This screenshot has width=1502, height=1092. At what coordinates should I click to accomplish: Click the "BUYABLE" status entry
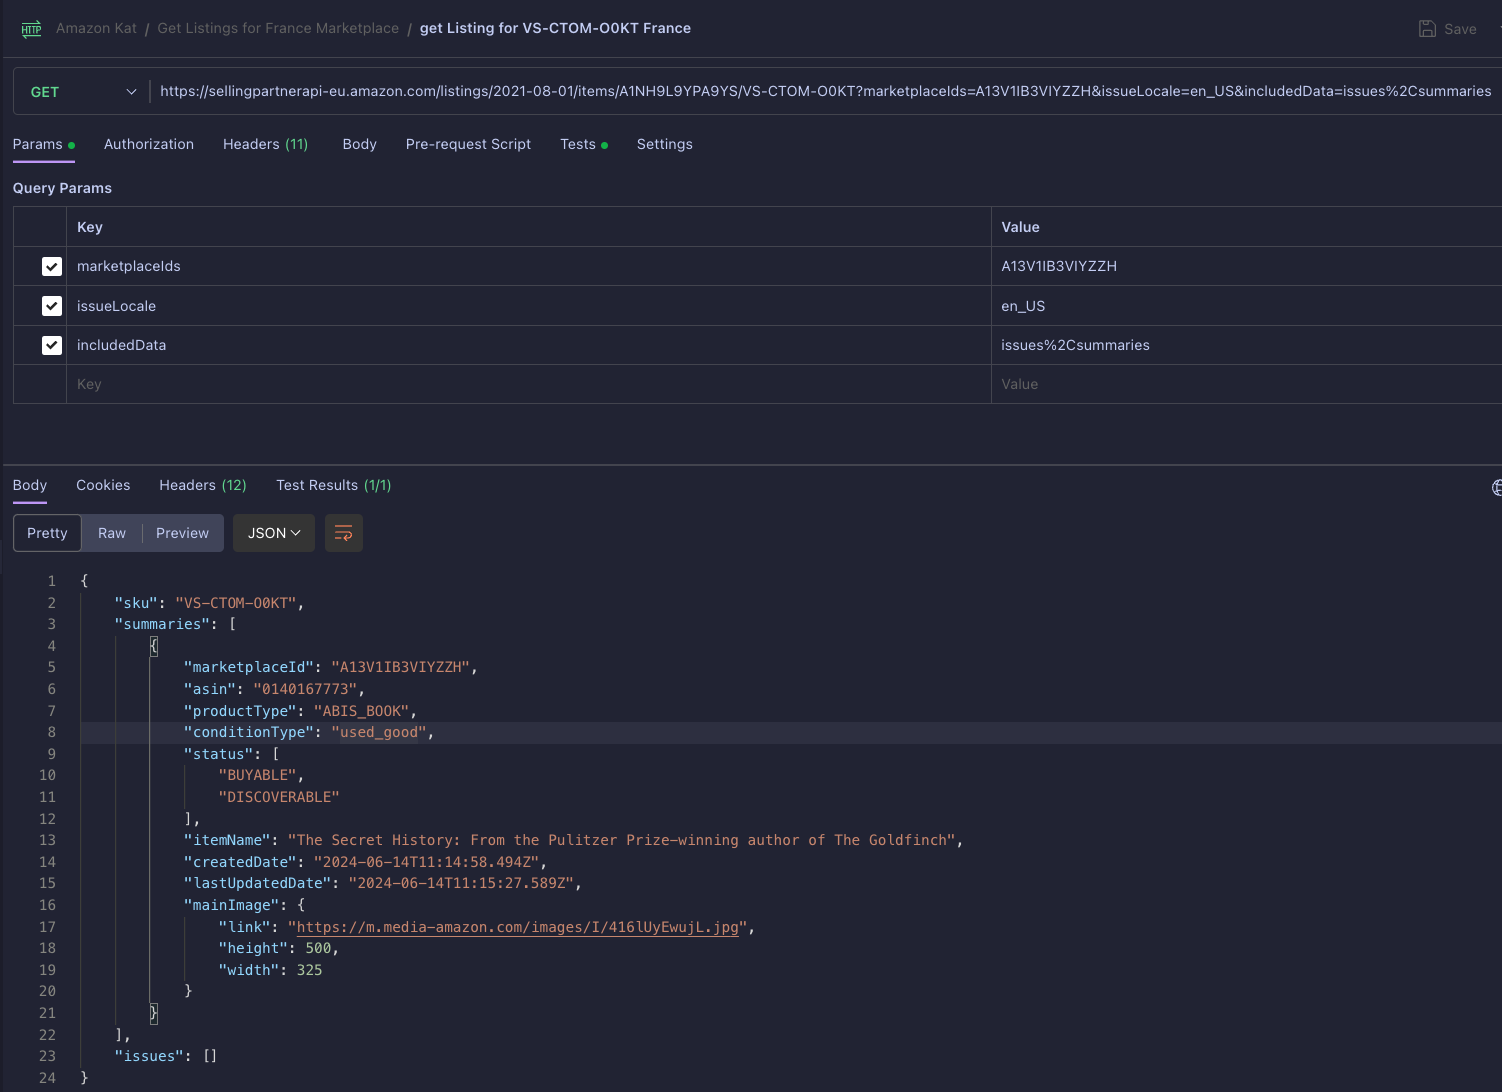coord(257,775)
